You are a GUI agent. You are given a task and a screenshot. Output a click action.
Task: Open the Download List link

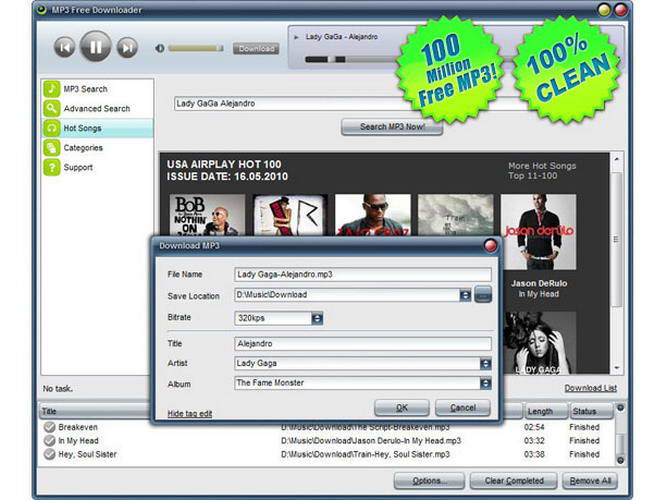[x=590, y=388]
